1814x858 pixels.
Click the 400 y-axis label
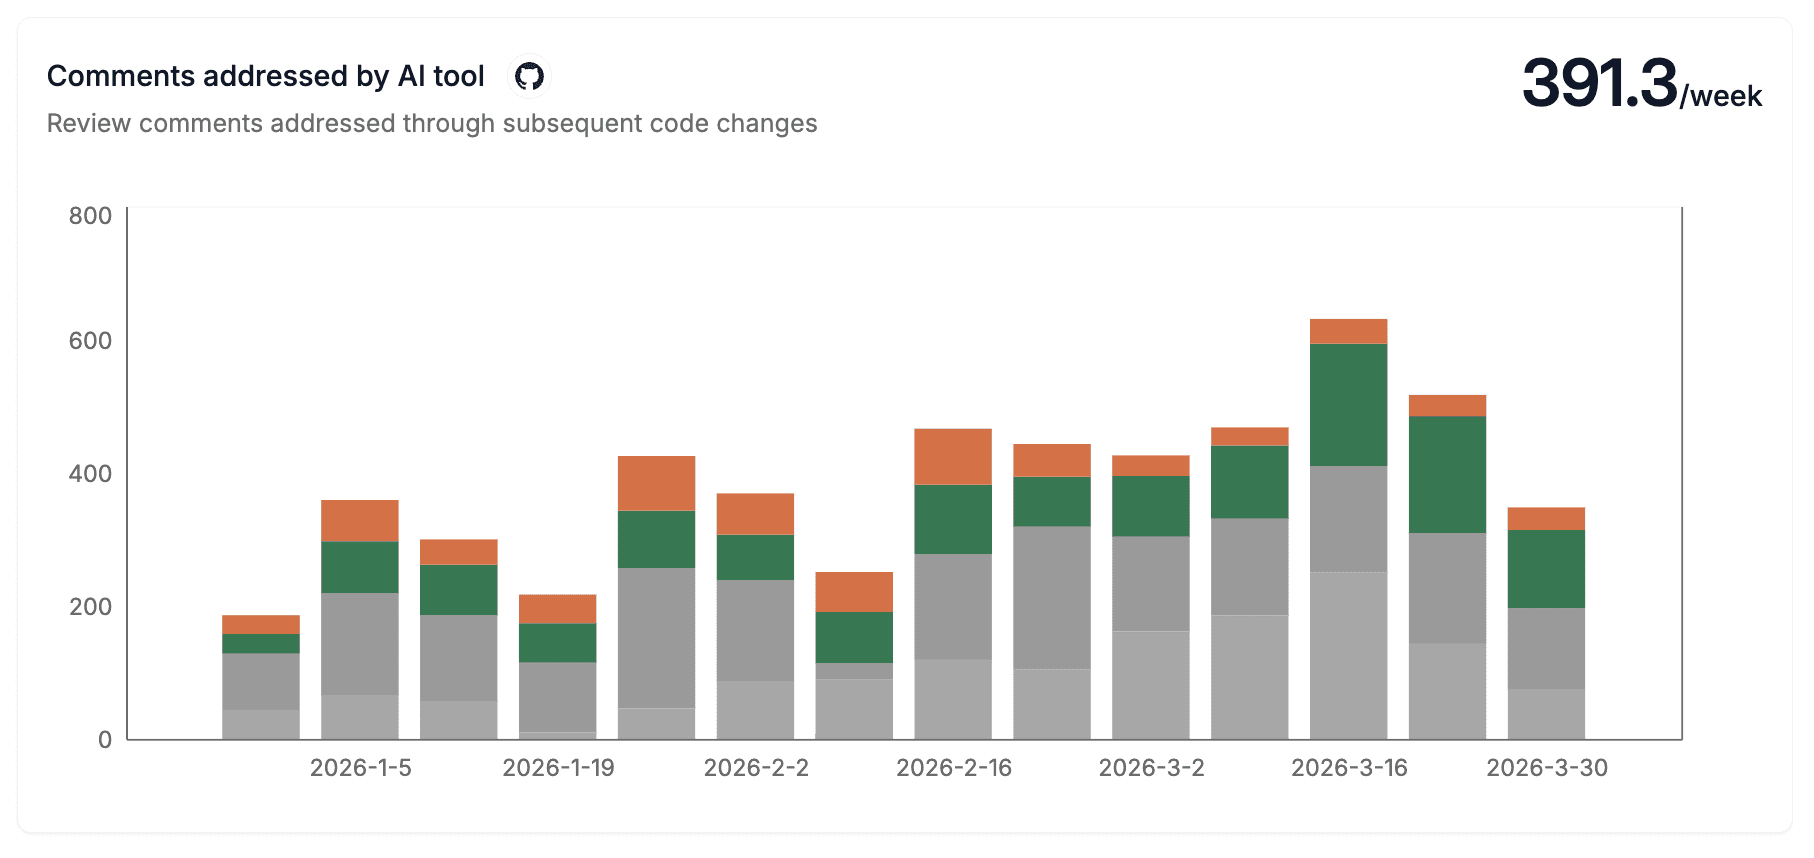[x=90, y=474]
